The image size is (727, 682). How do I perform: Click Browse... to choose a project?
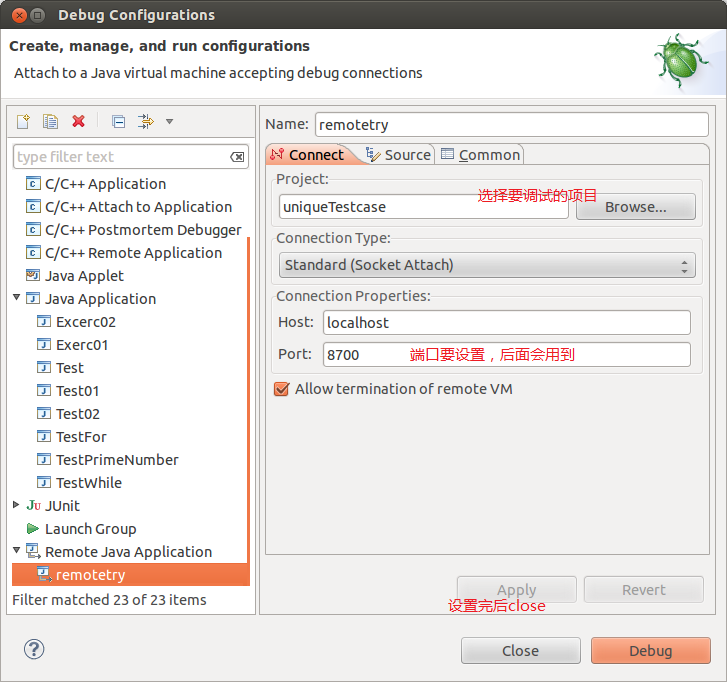pos(636,207)
